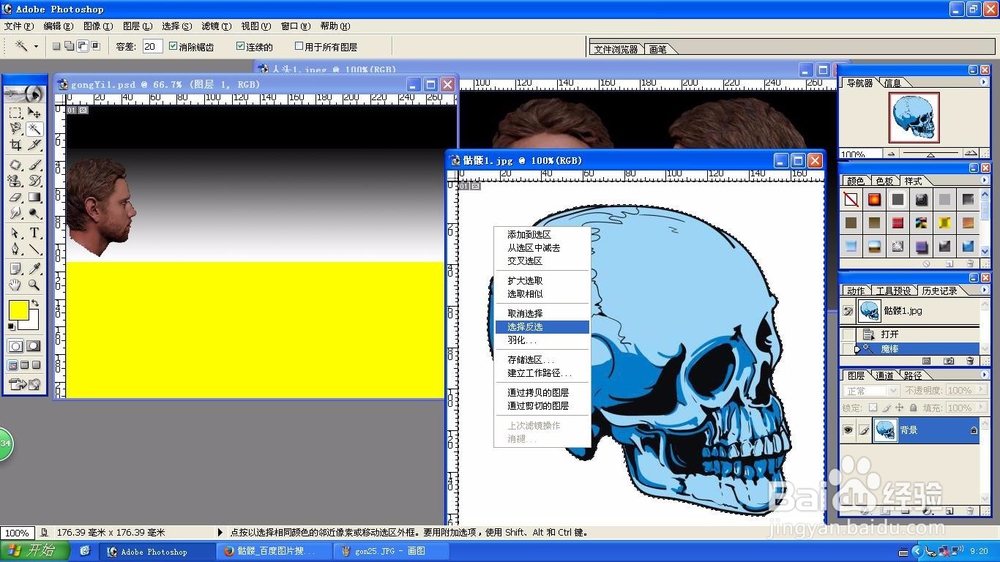Choose 取消选择 in the context menu
The image size is (1000, 562).
tap(541, 313)
